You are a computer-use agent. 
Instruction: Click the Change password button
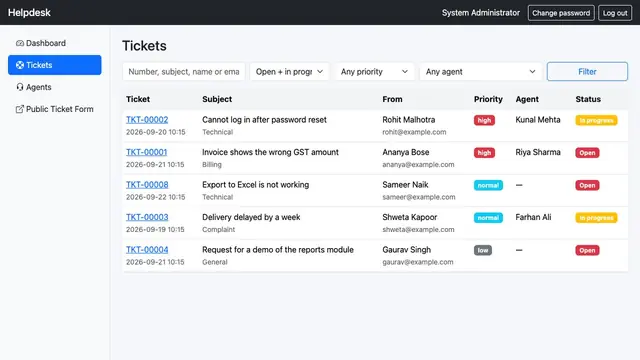tap(561, 13)
